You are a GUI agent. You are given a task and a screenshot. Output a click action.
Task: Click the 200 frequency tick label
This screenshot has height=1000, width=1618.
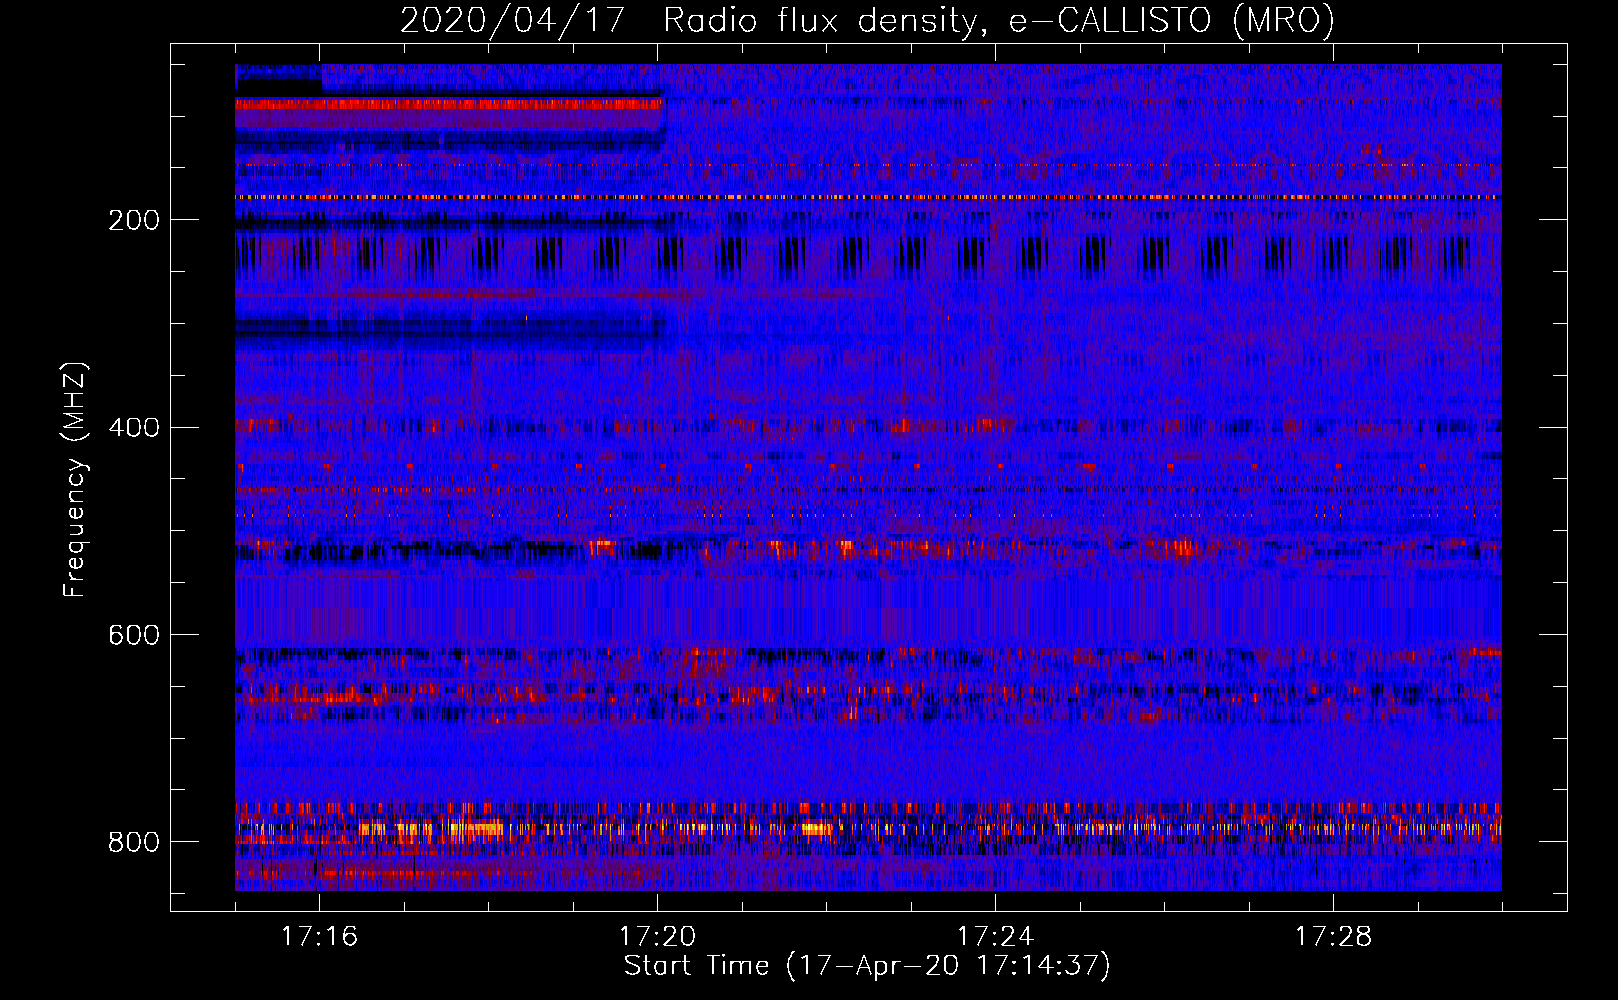point(134,220)
